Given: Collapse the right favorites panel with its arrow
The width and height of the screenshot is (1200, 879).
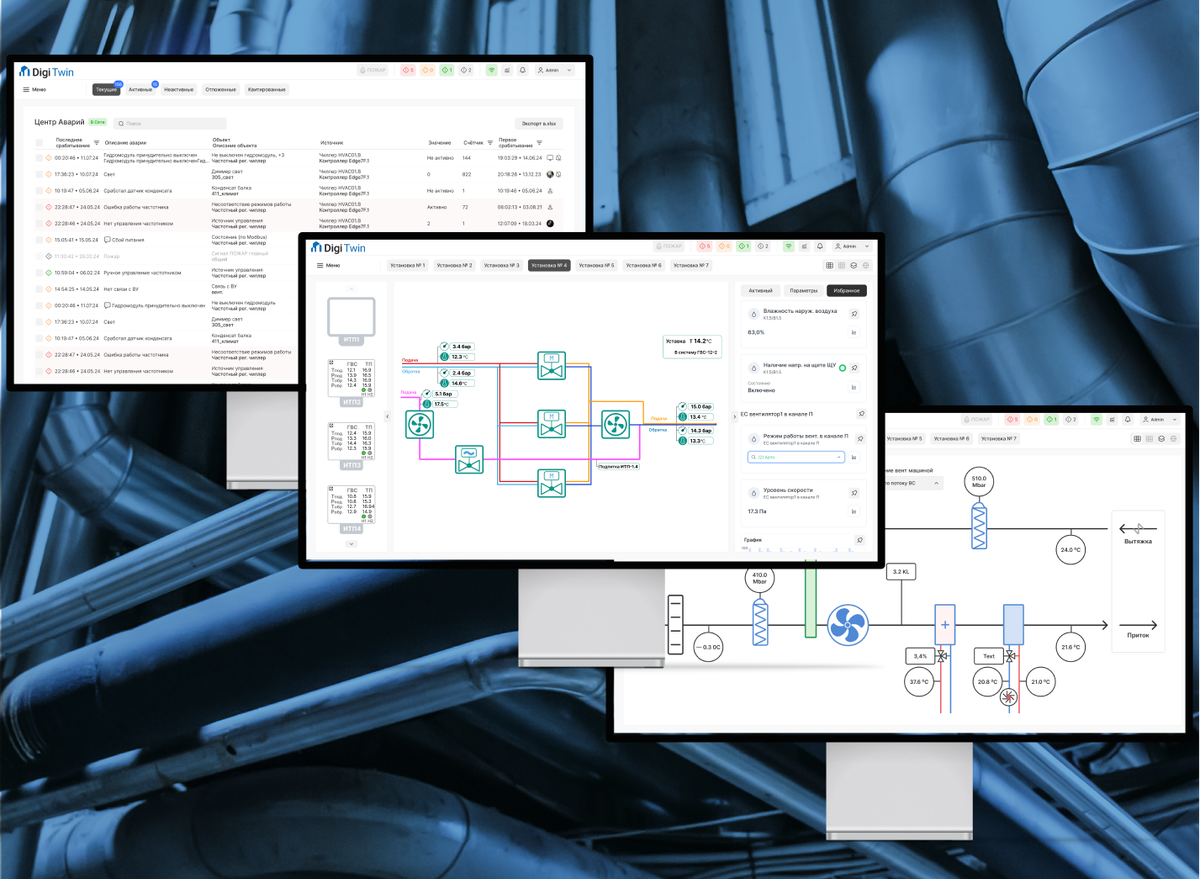Looking at the screenshot, I should pyautogui.click(x=735, y=417).
